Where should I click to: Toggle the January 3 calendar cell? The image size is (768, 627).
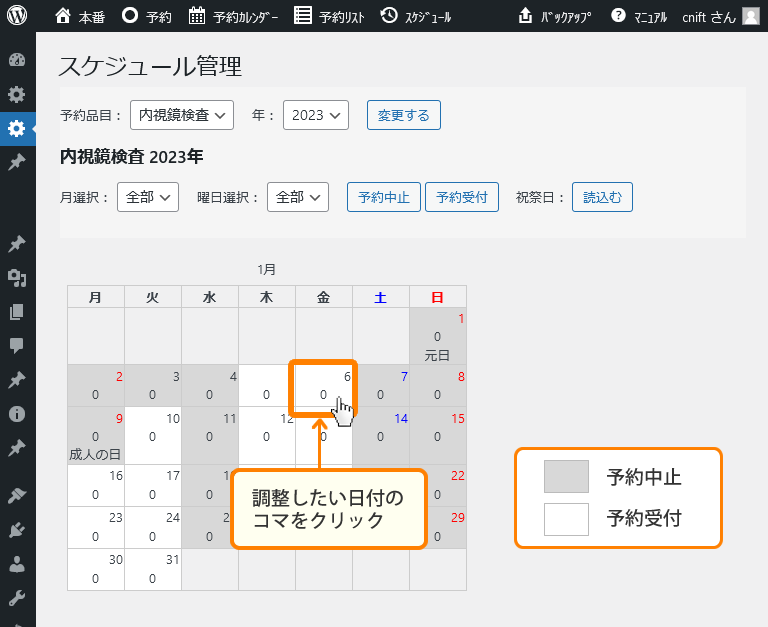point(152,386)
